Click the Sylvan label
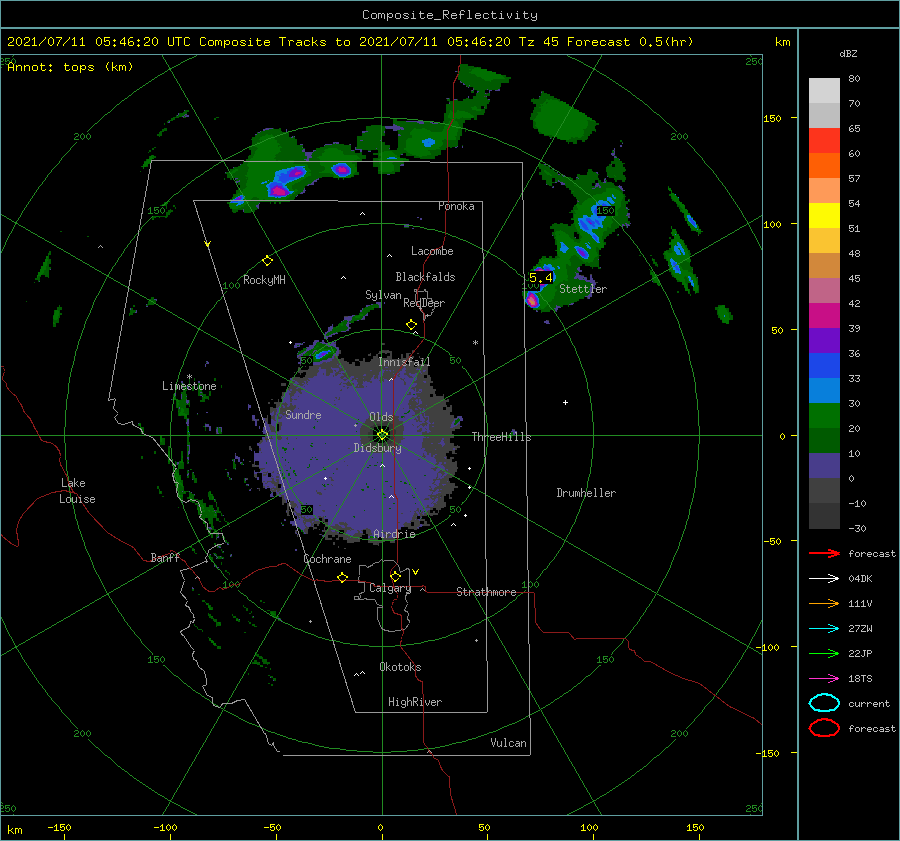The image size is (900, 841). tap(383, 295)
